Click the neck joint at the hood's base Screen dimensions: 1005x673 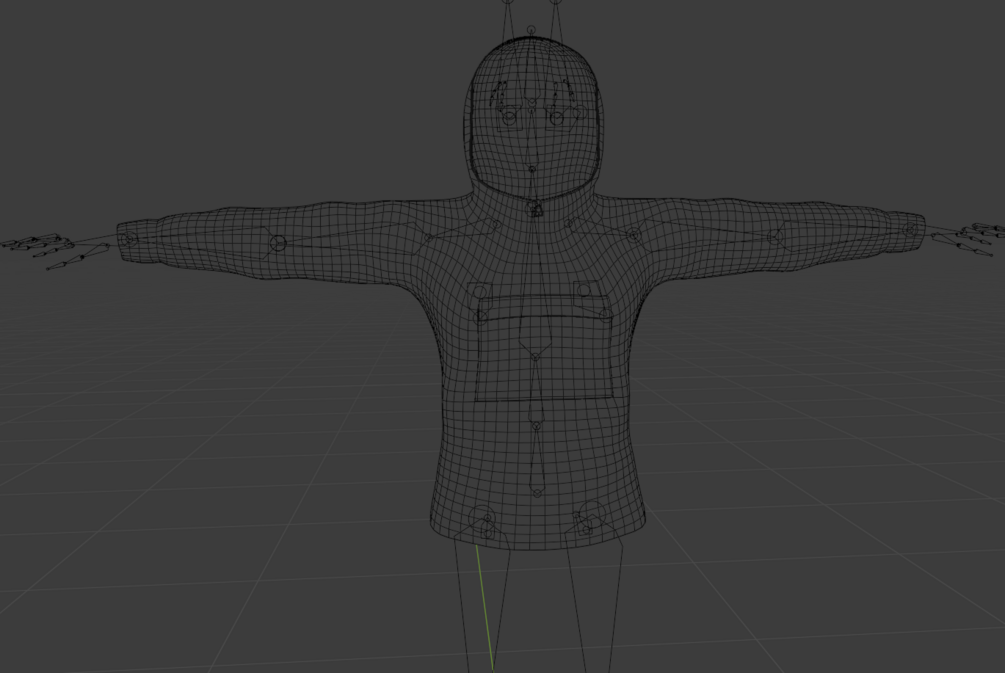pos(535,209)
